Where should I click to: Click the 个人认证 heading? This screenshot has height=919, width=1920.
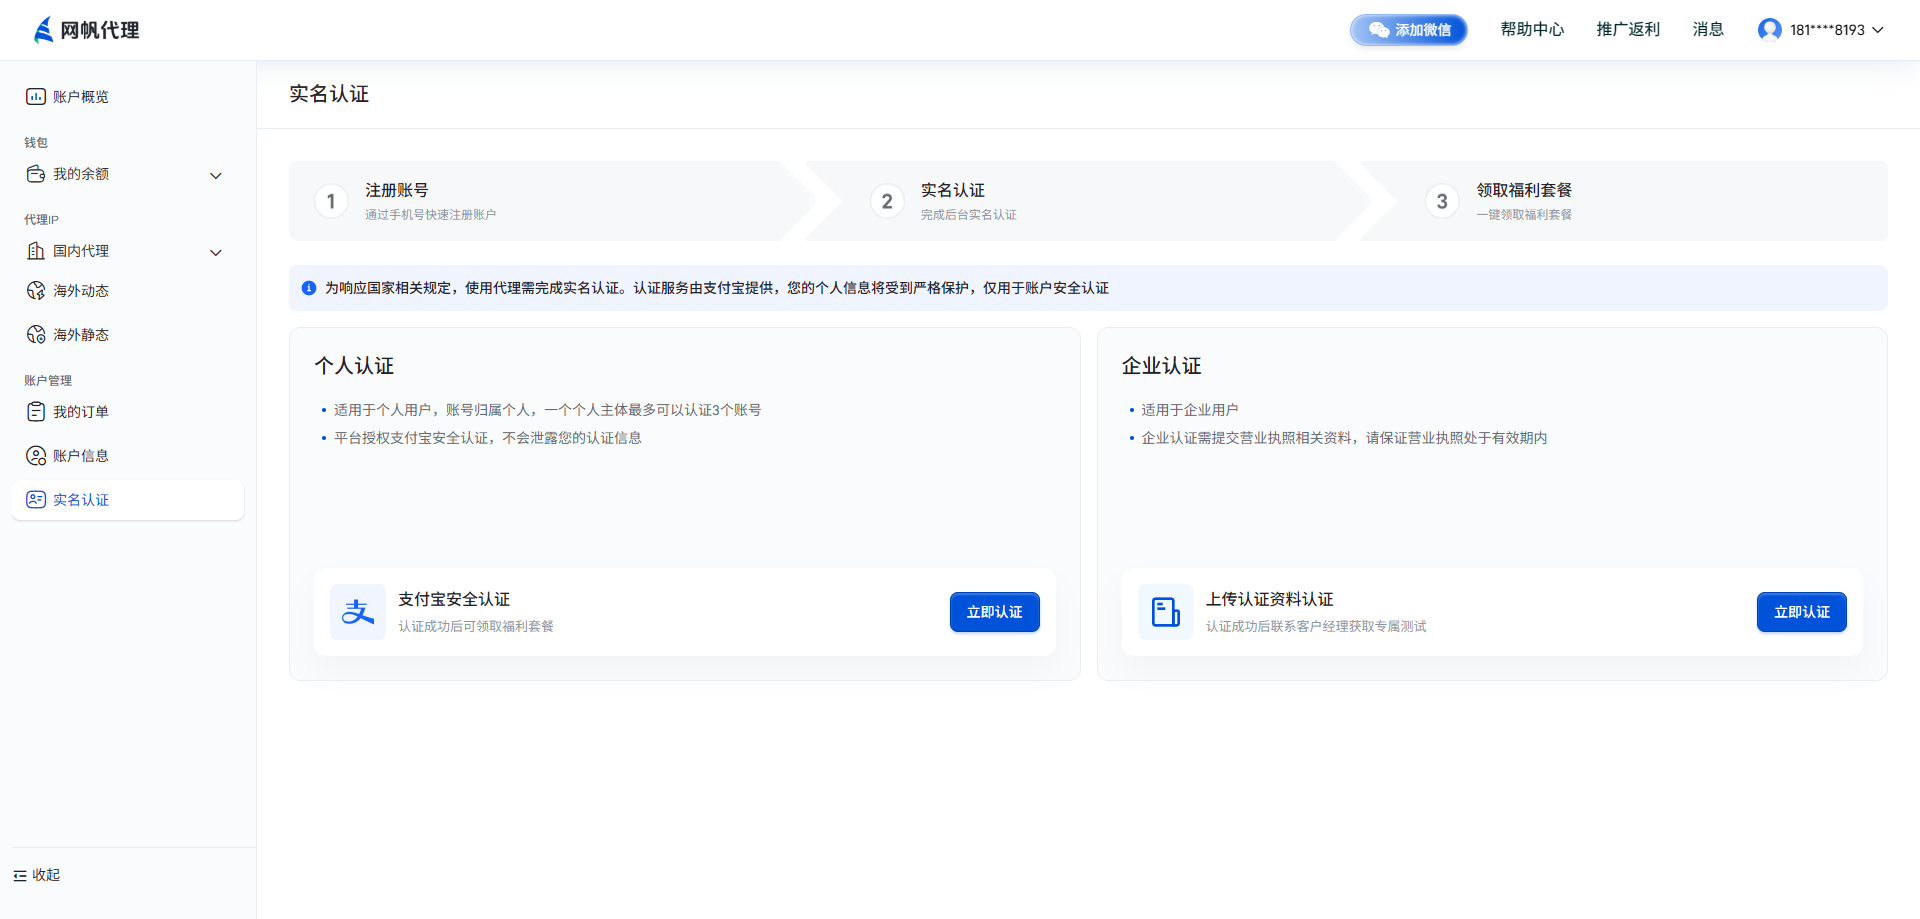click(x=354, y=366)
